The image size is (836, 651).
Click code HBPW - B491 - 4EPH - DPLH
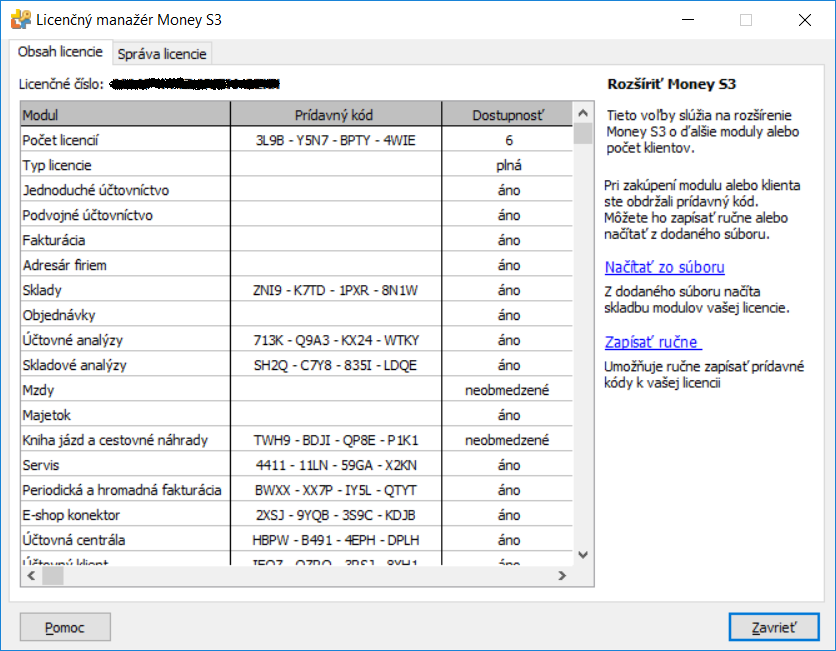point(335,540)
